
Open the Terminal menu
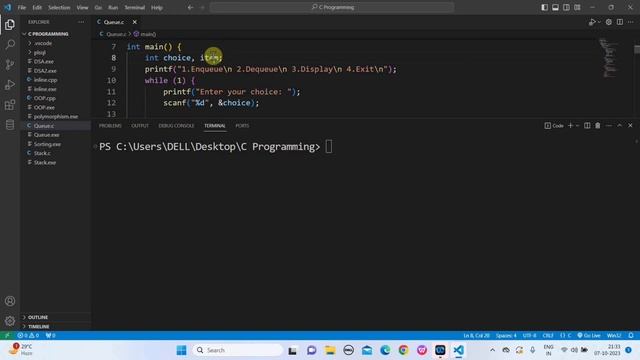point(135,7)
